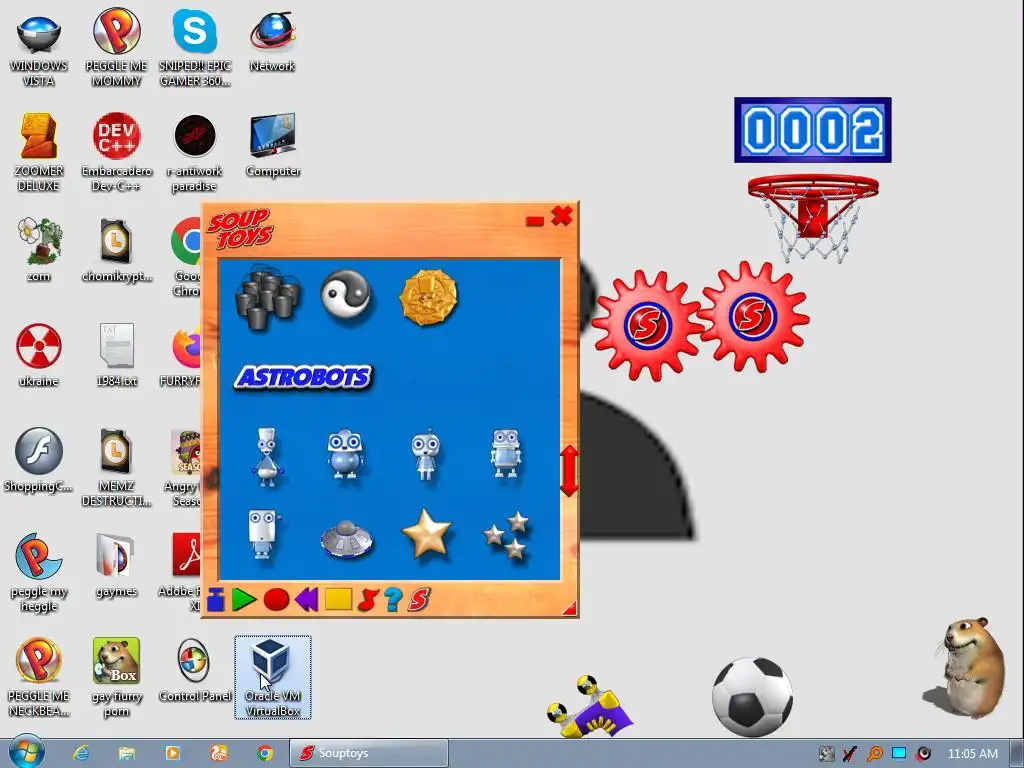The height and width of the screenshot is (768, 1024).
Task: Click the red record circle button
Action: pyautogui.click(x=276, y=600)
